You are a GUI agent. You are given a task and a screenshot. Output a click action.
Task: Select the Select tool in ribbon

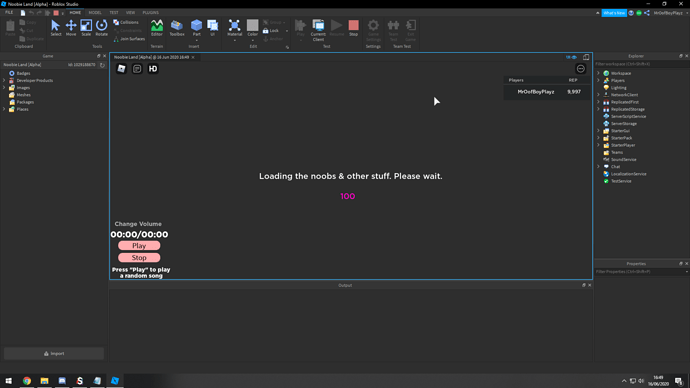coord(55,28)
